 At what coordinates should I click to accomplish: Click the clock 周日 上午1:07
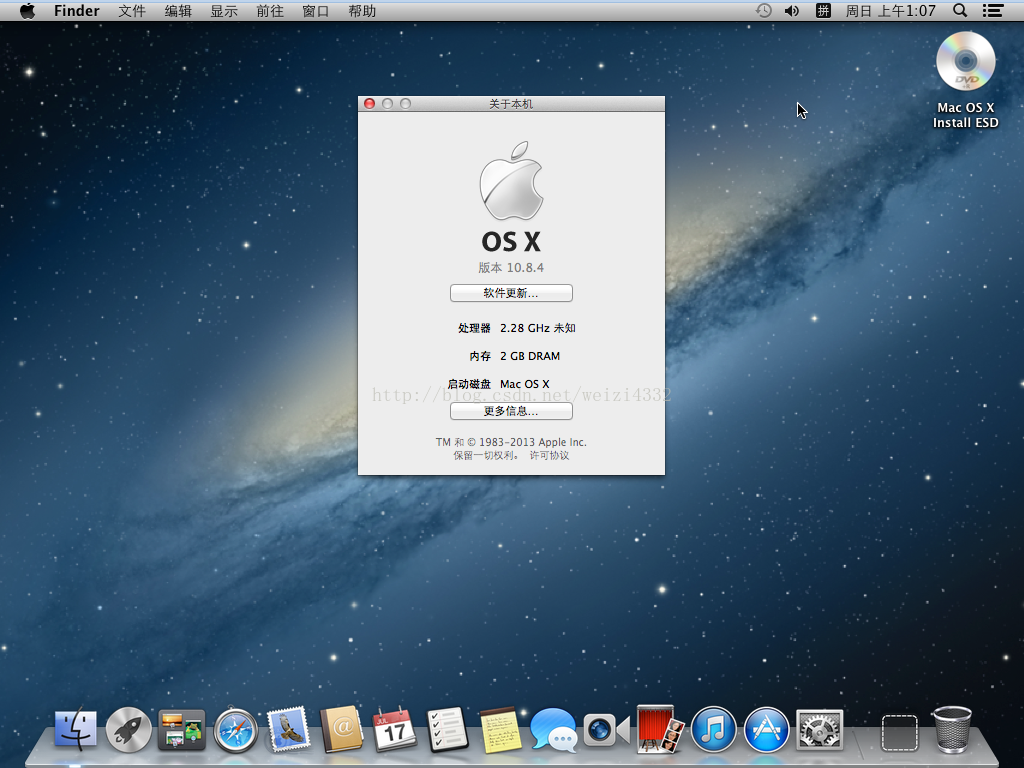(x=890, y=11)
